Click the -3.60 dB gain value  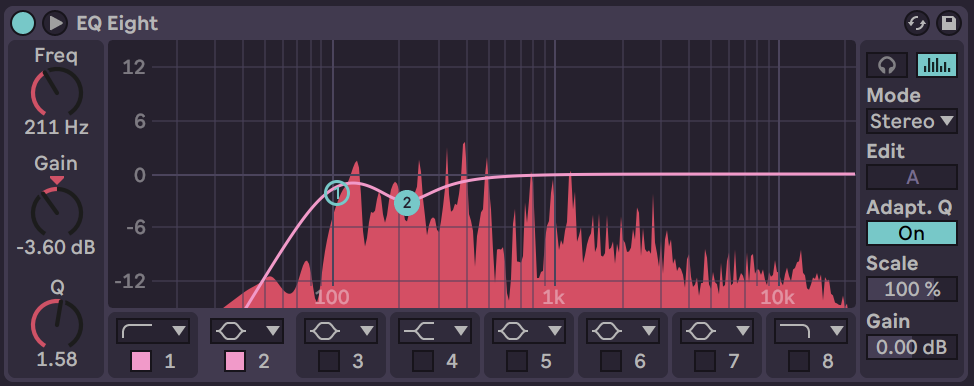point(56,247)
